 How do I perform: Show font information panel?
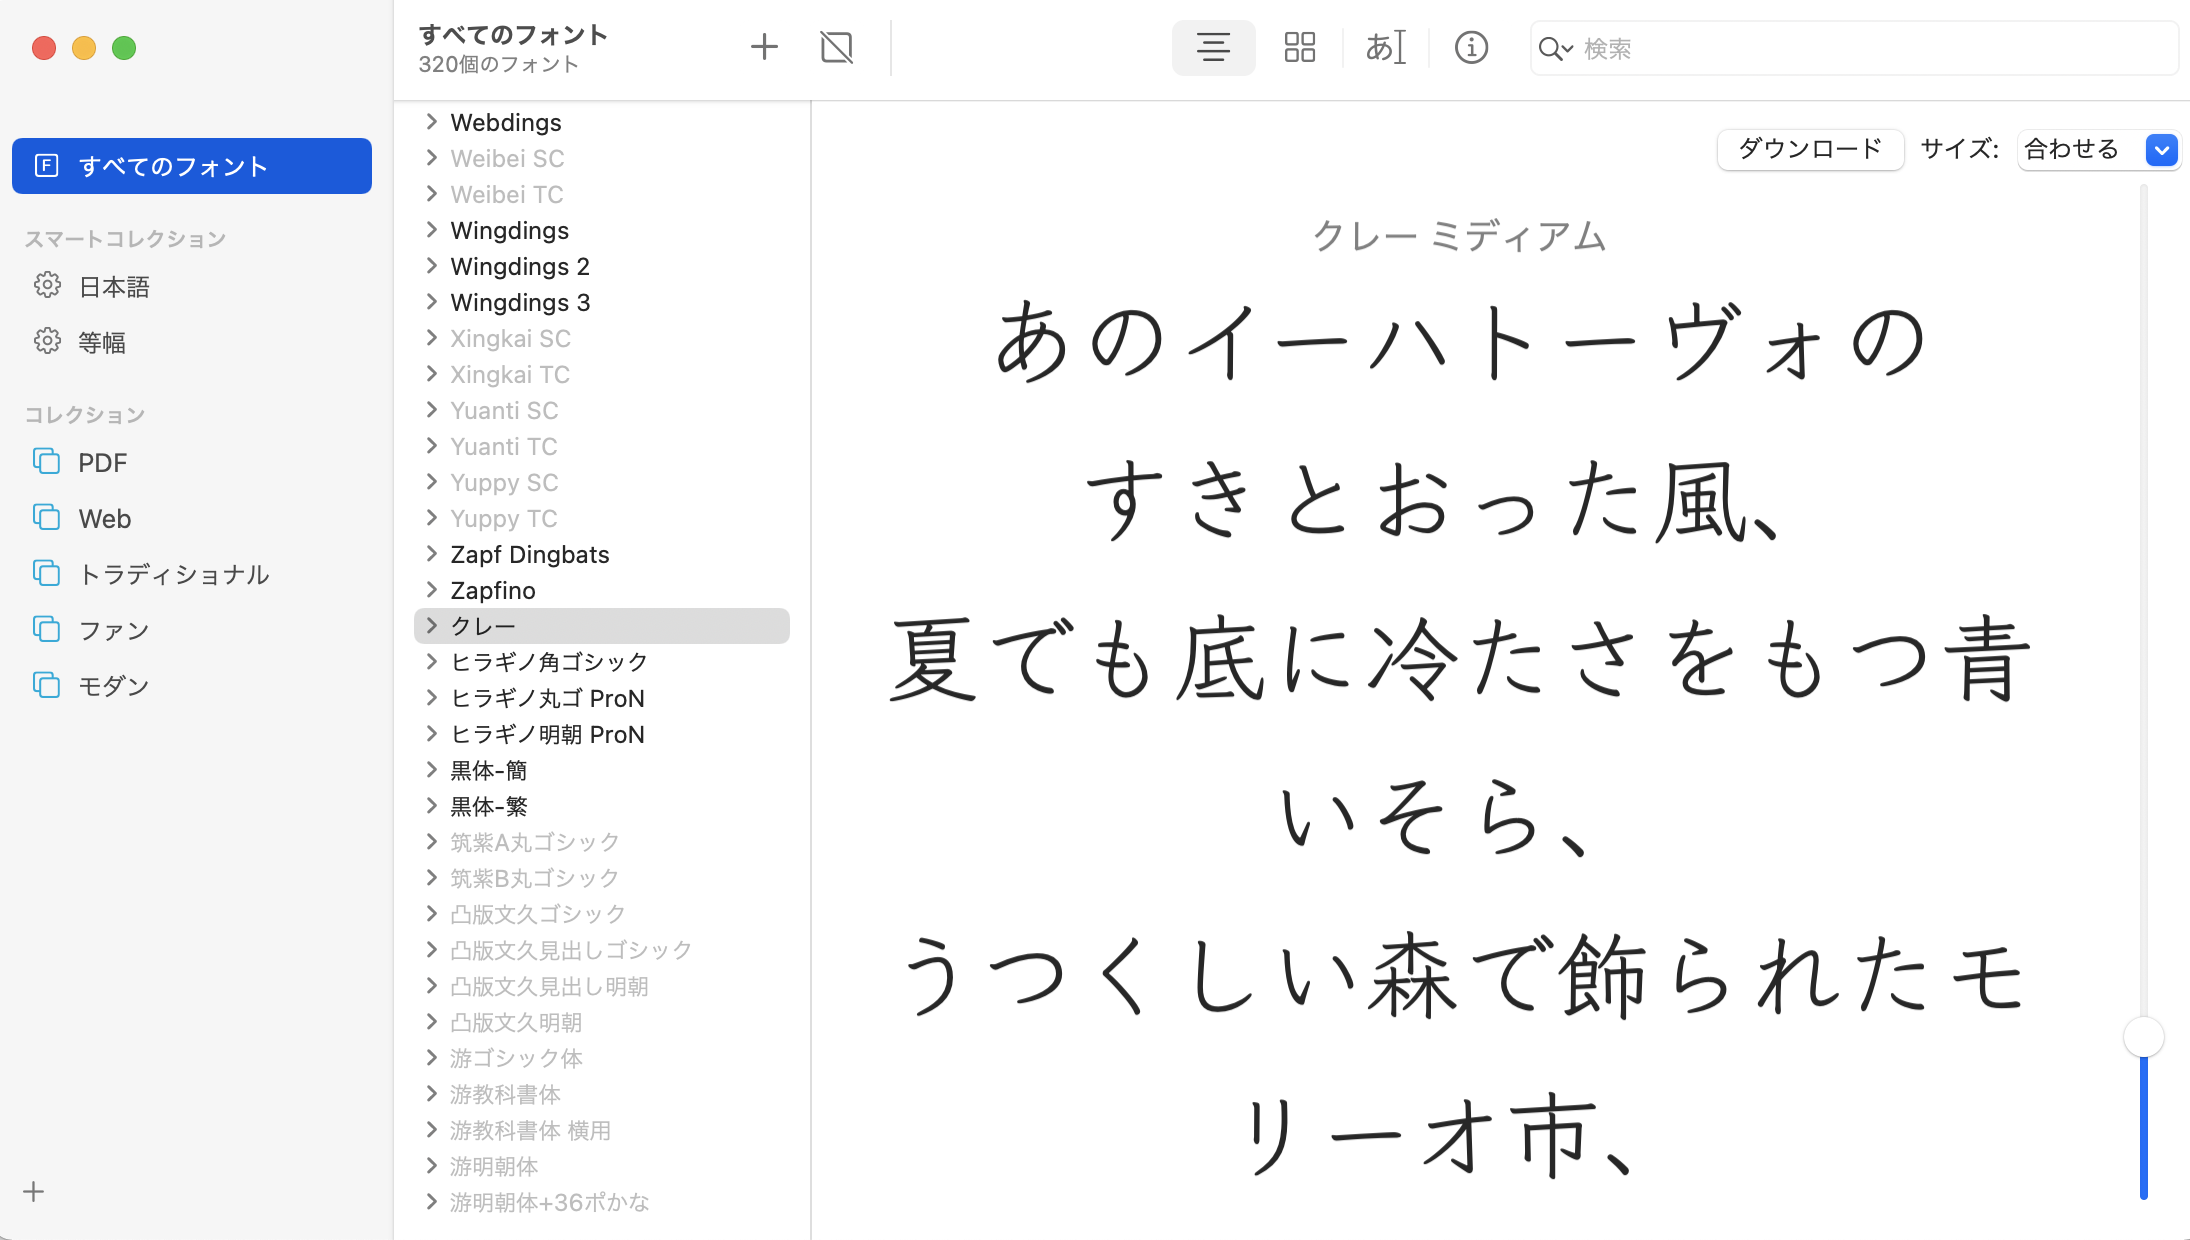point(1471,47)
